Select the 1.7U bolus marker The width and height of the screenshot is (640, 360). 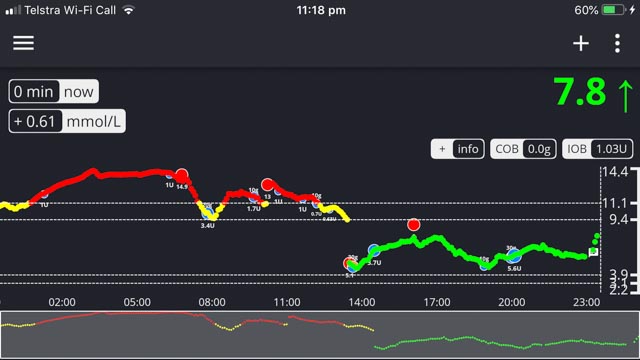point(253,199)
